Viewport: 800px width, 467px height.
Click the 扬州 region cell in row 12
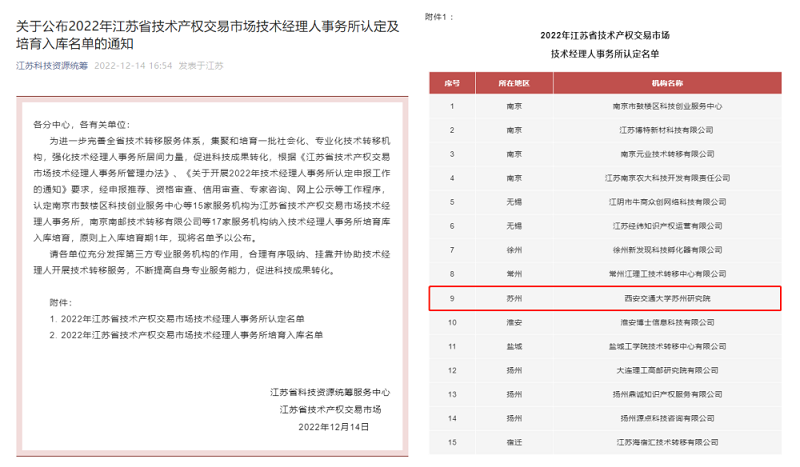point(514,371)
